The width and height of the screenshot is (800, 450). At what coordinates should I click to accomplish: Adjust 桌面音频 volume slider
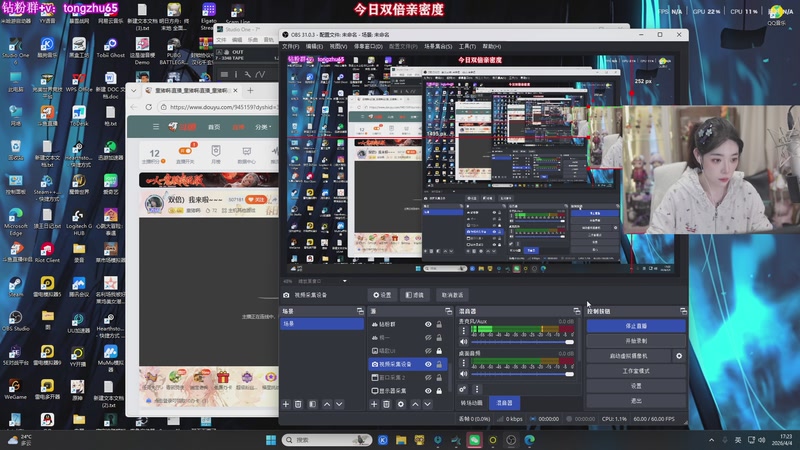pyautogui.click(x=522, y=373)
